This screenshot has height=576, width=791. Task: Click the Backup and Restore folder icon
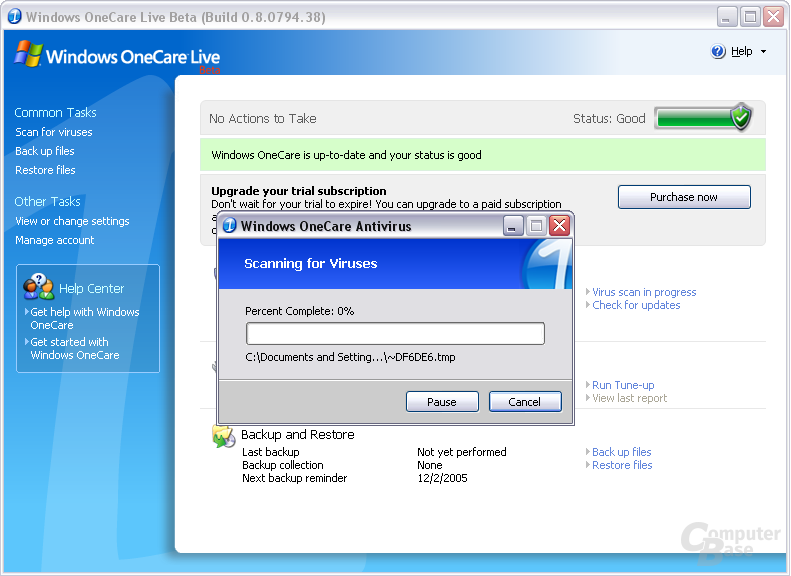point(223,437)
